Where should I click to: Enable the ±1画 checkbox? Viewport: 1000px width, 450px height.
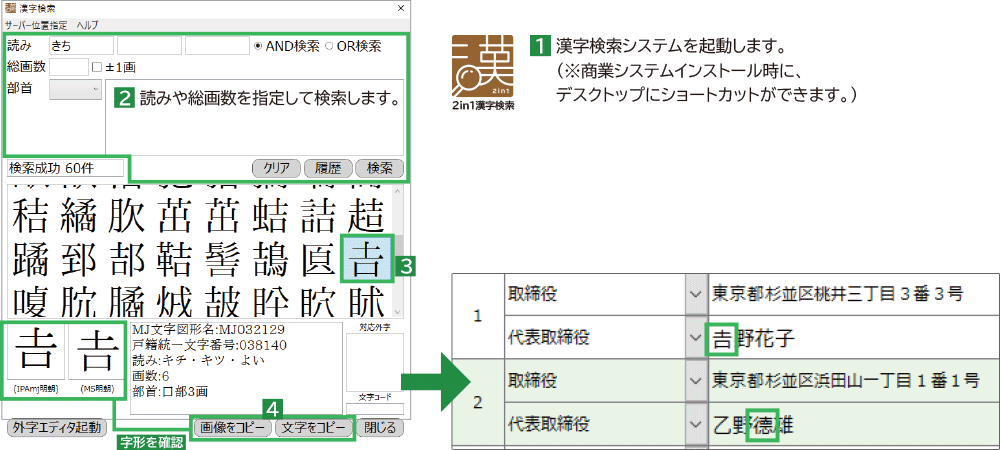[x=97, y=67]
